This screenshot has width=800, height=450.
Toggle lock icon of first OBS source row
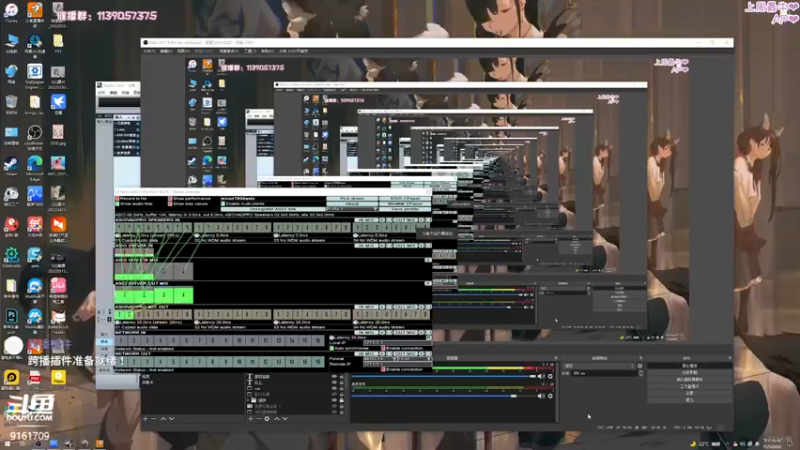point(341,377)
